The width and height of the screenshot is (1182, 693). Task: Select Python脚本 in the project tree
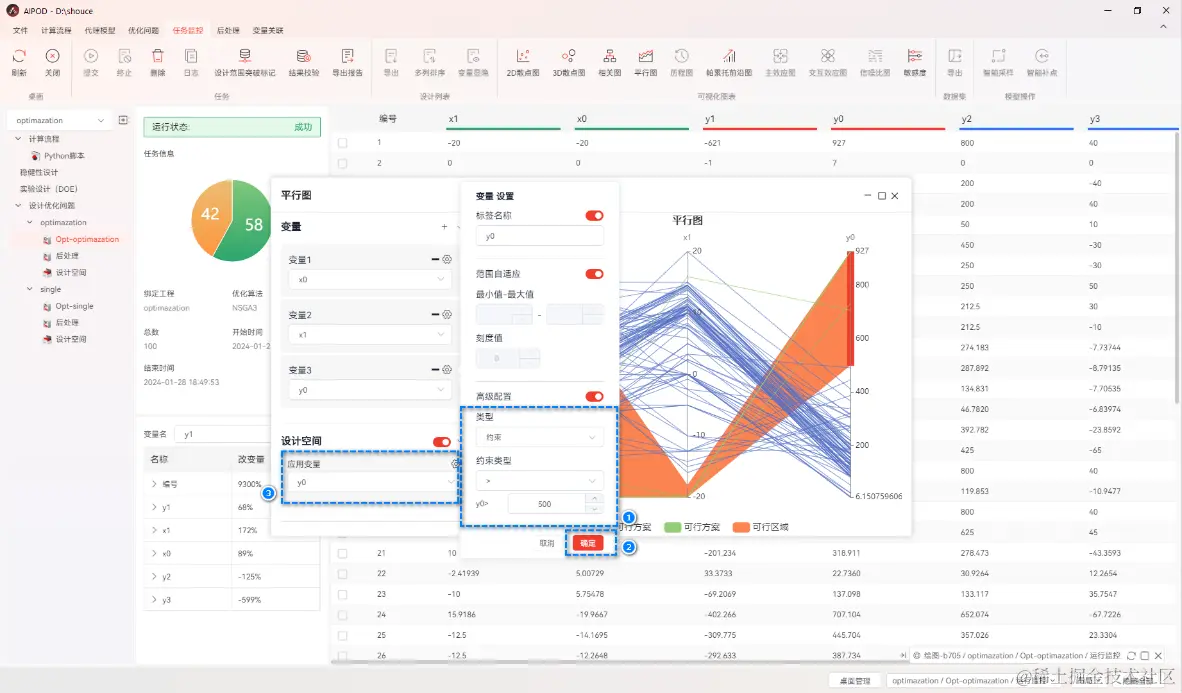64,156
